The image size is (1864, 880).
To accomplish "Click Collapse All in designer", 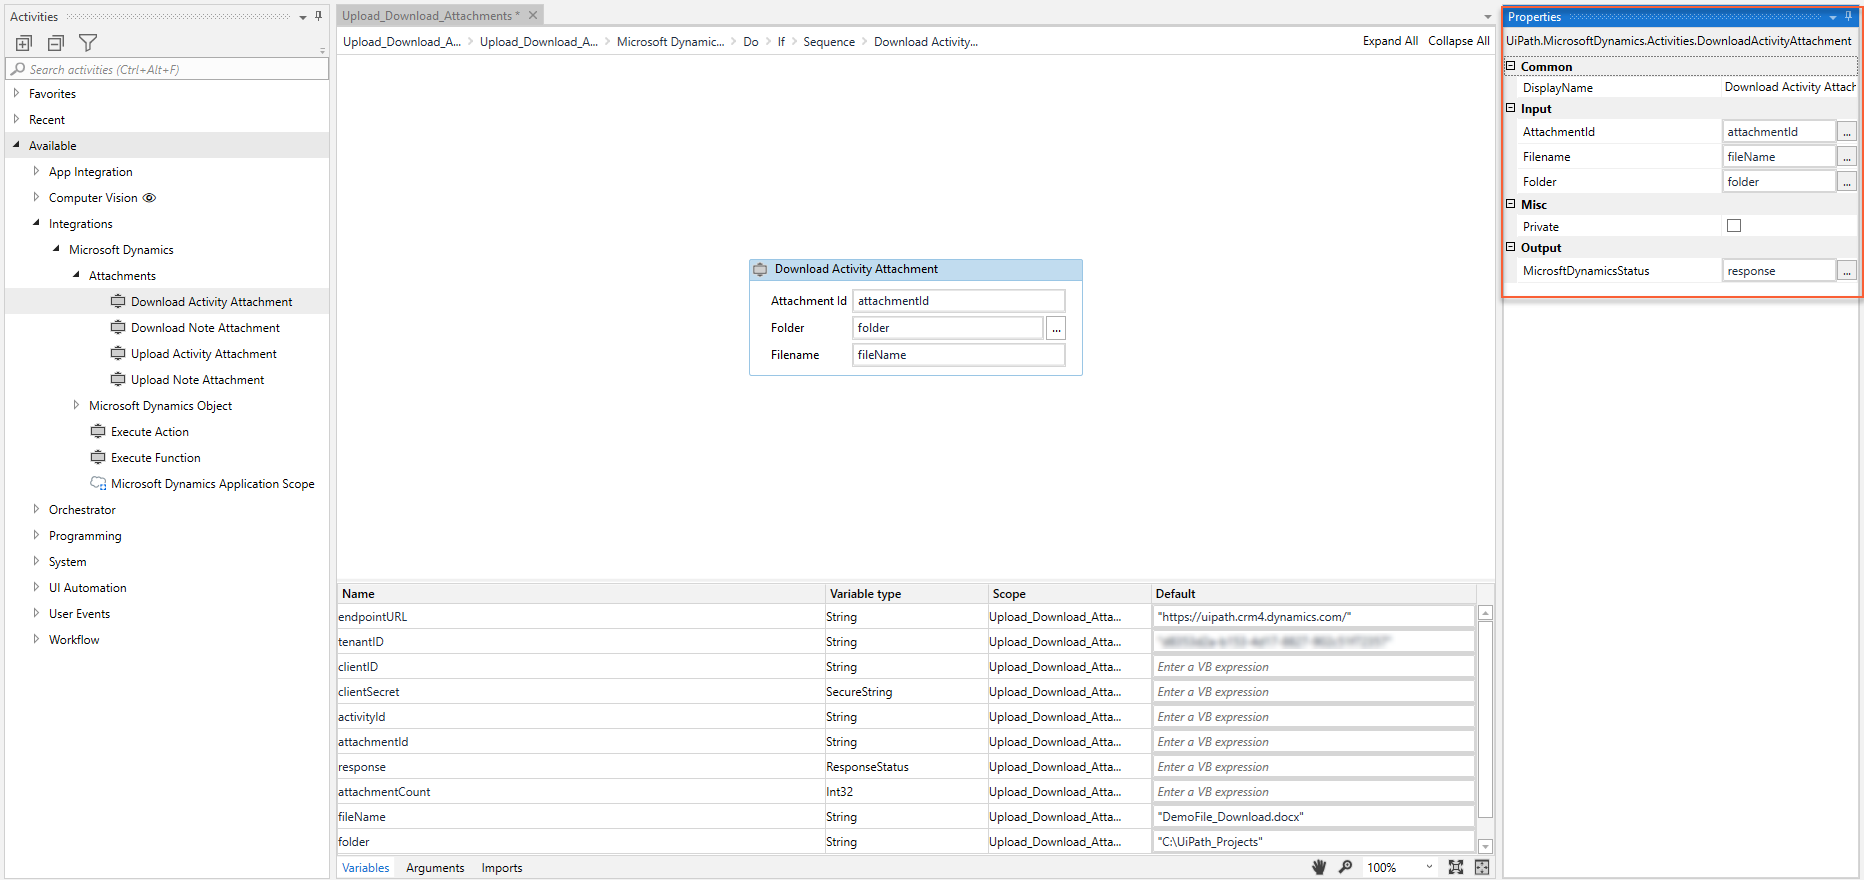I will pos(1459,41).
